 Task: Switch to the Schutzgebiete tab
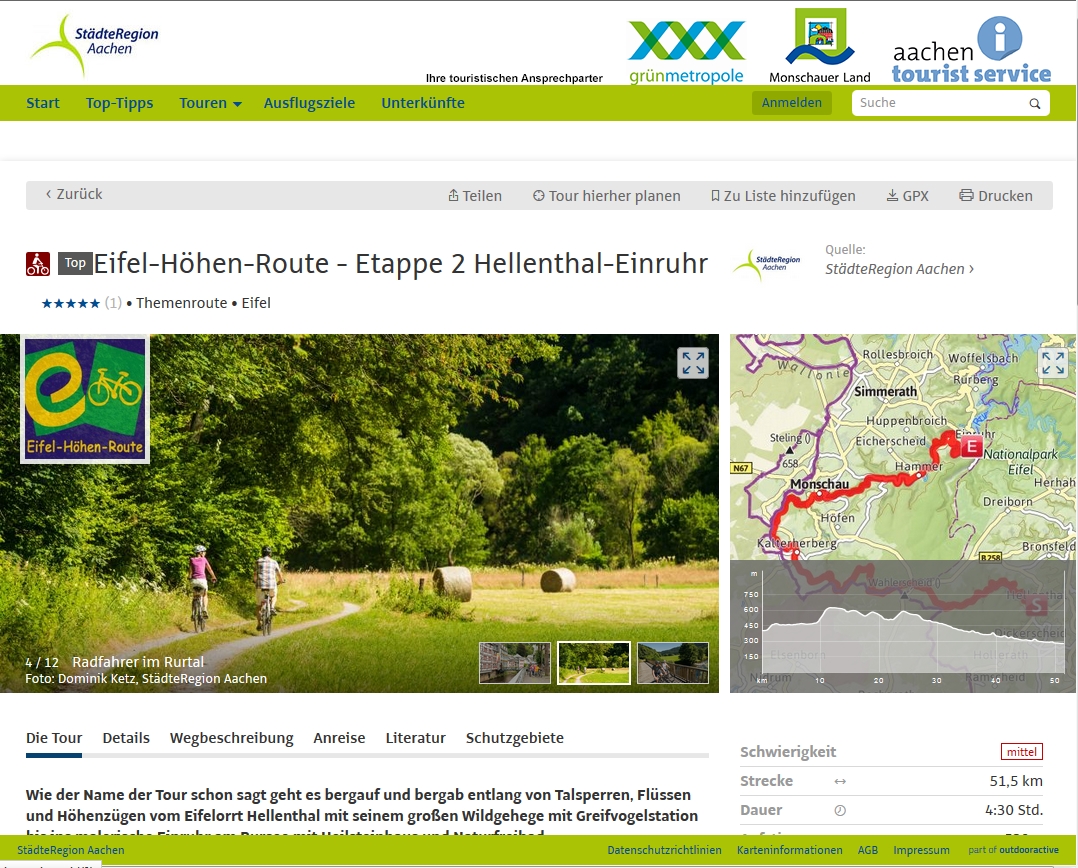click(514, 738)
